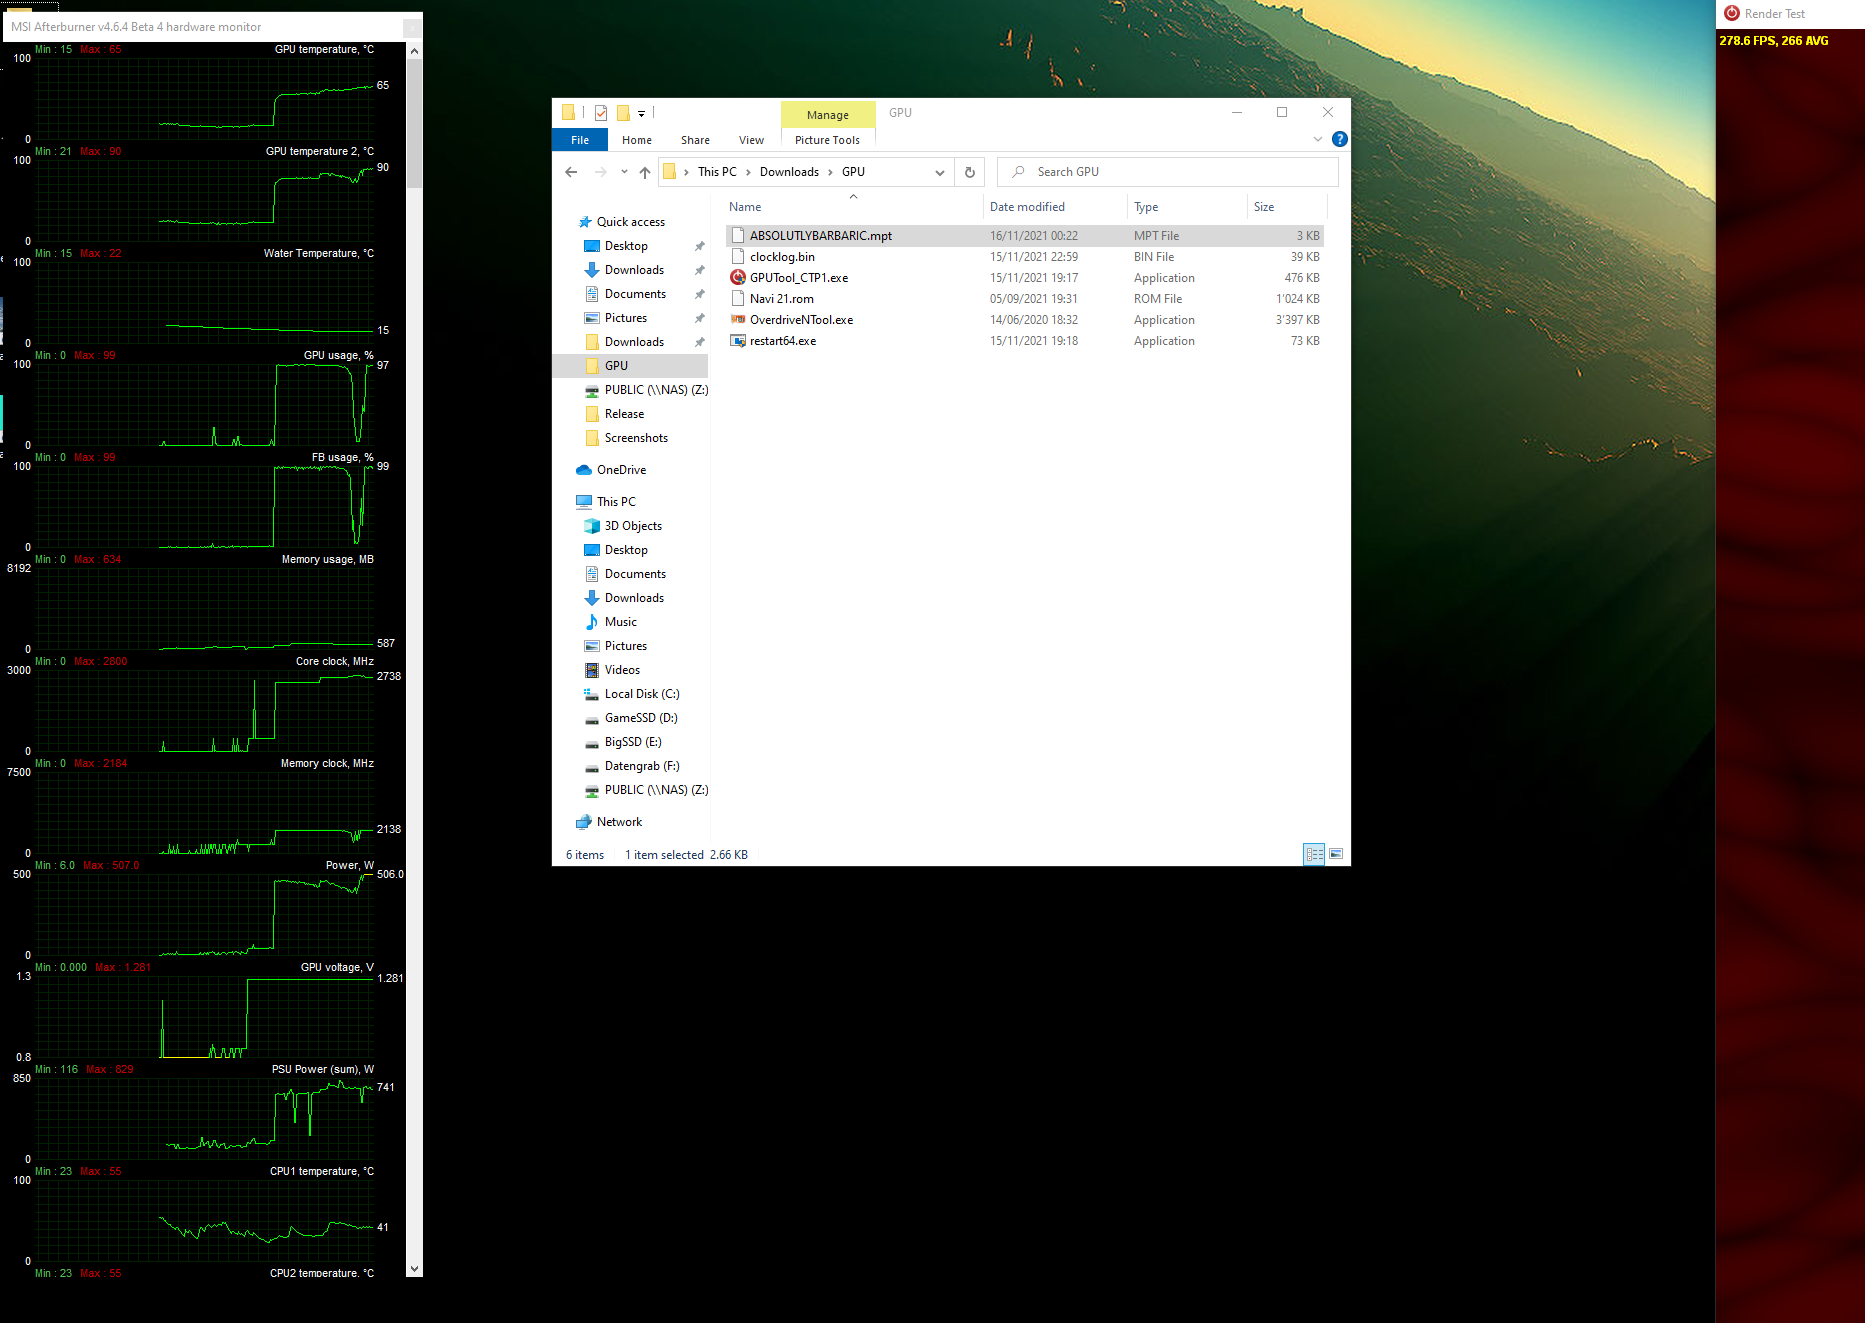This screenshot has width=1865, height=1323.
Task: Select the restart64.exe file icon
Action: pyautogui.click(x=738, y=341)
